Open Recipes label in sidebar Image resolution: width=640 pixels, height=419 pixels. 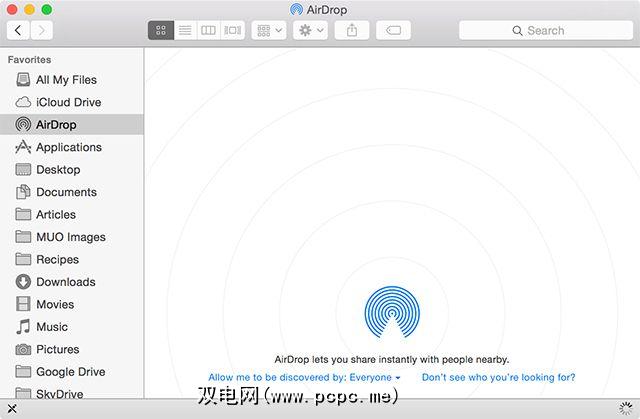click(58, 259)
